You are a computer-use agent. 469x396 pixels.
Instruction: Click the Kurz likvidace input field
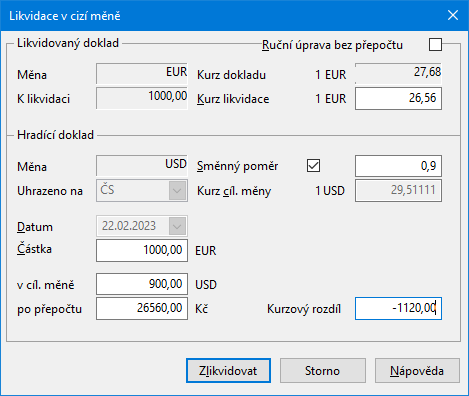398,99
